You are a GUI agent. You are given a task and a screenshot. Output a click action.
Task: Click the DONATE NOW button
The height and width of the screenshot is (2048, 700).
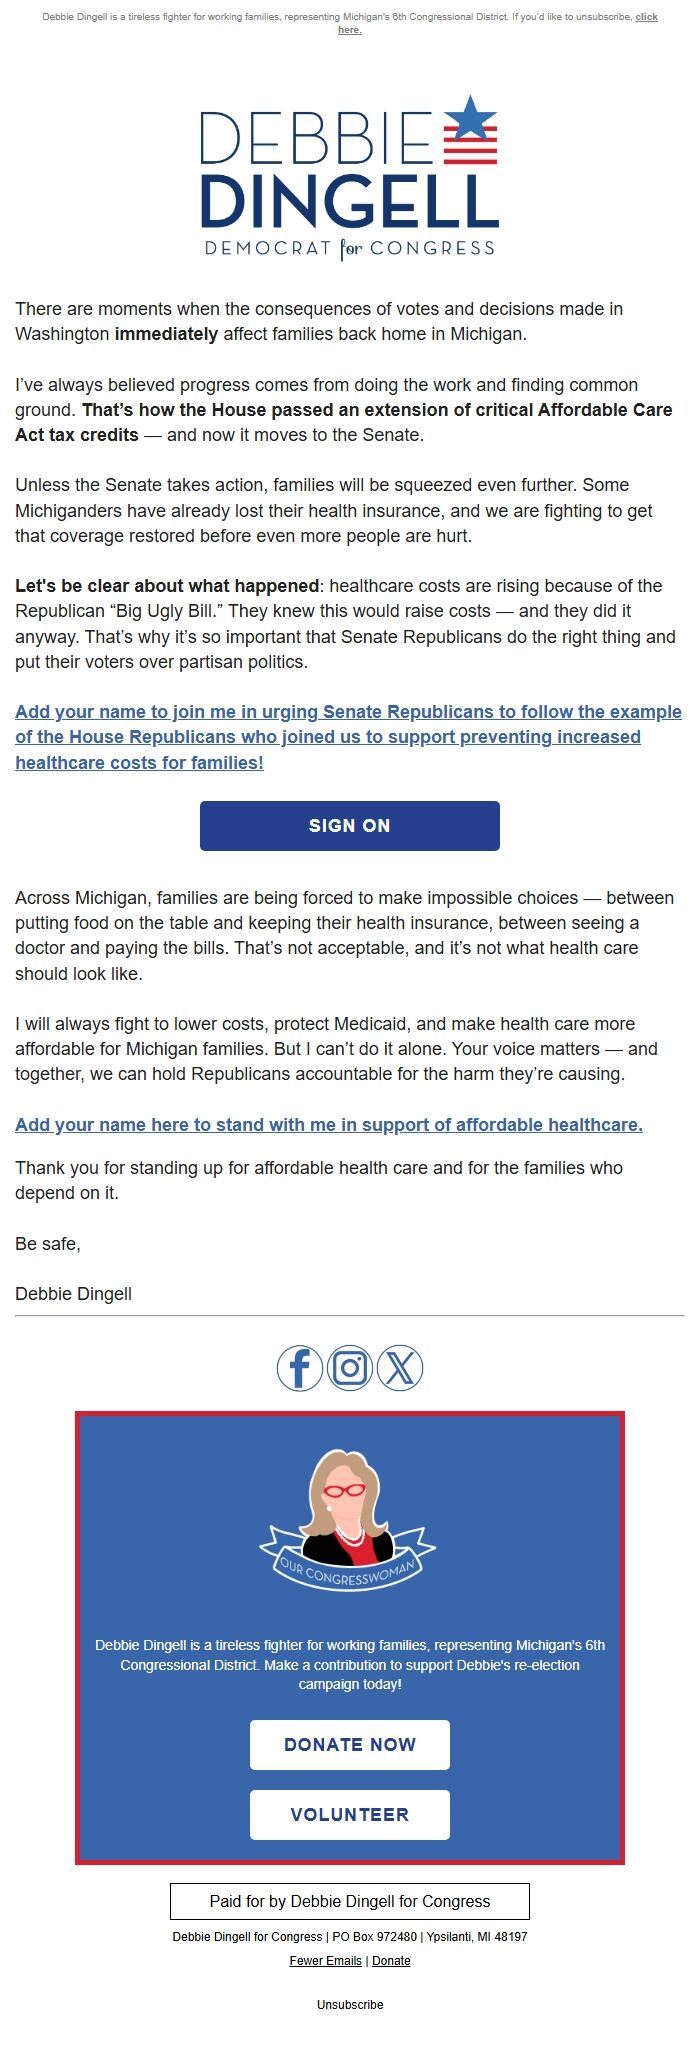point(349,1744)
